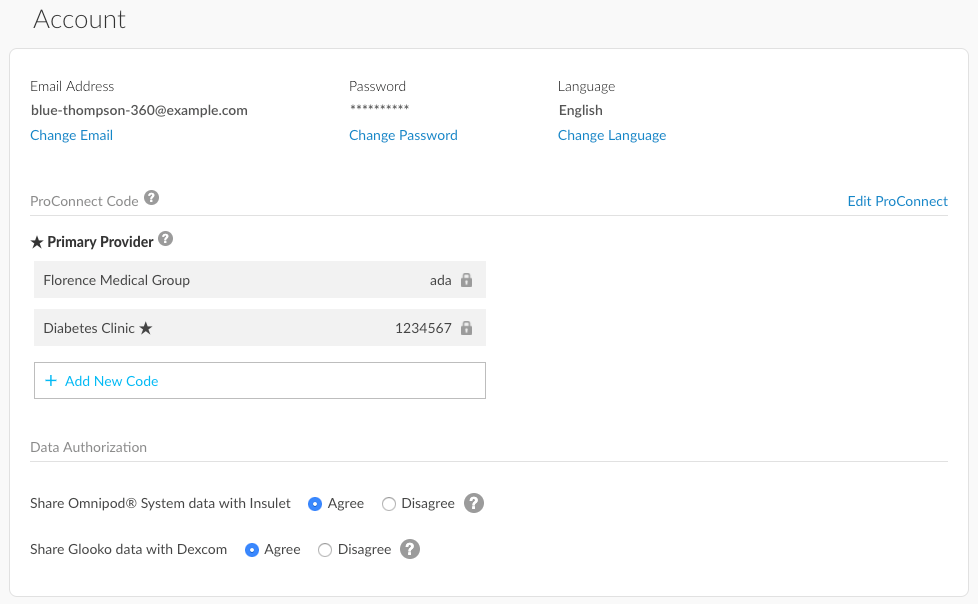
Task: Select Agree for sharing Glooko data
Action: 253,549
